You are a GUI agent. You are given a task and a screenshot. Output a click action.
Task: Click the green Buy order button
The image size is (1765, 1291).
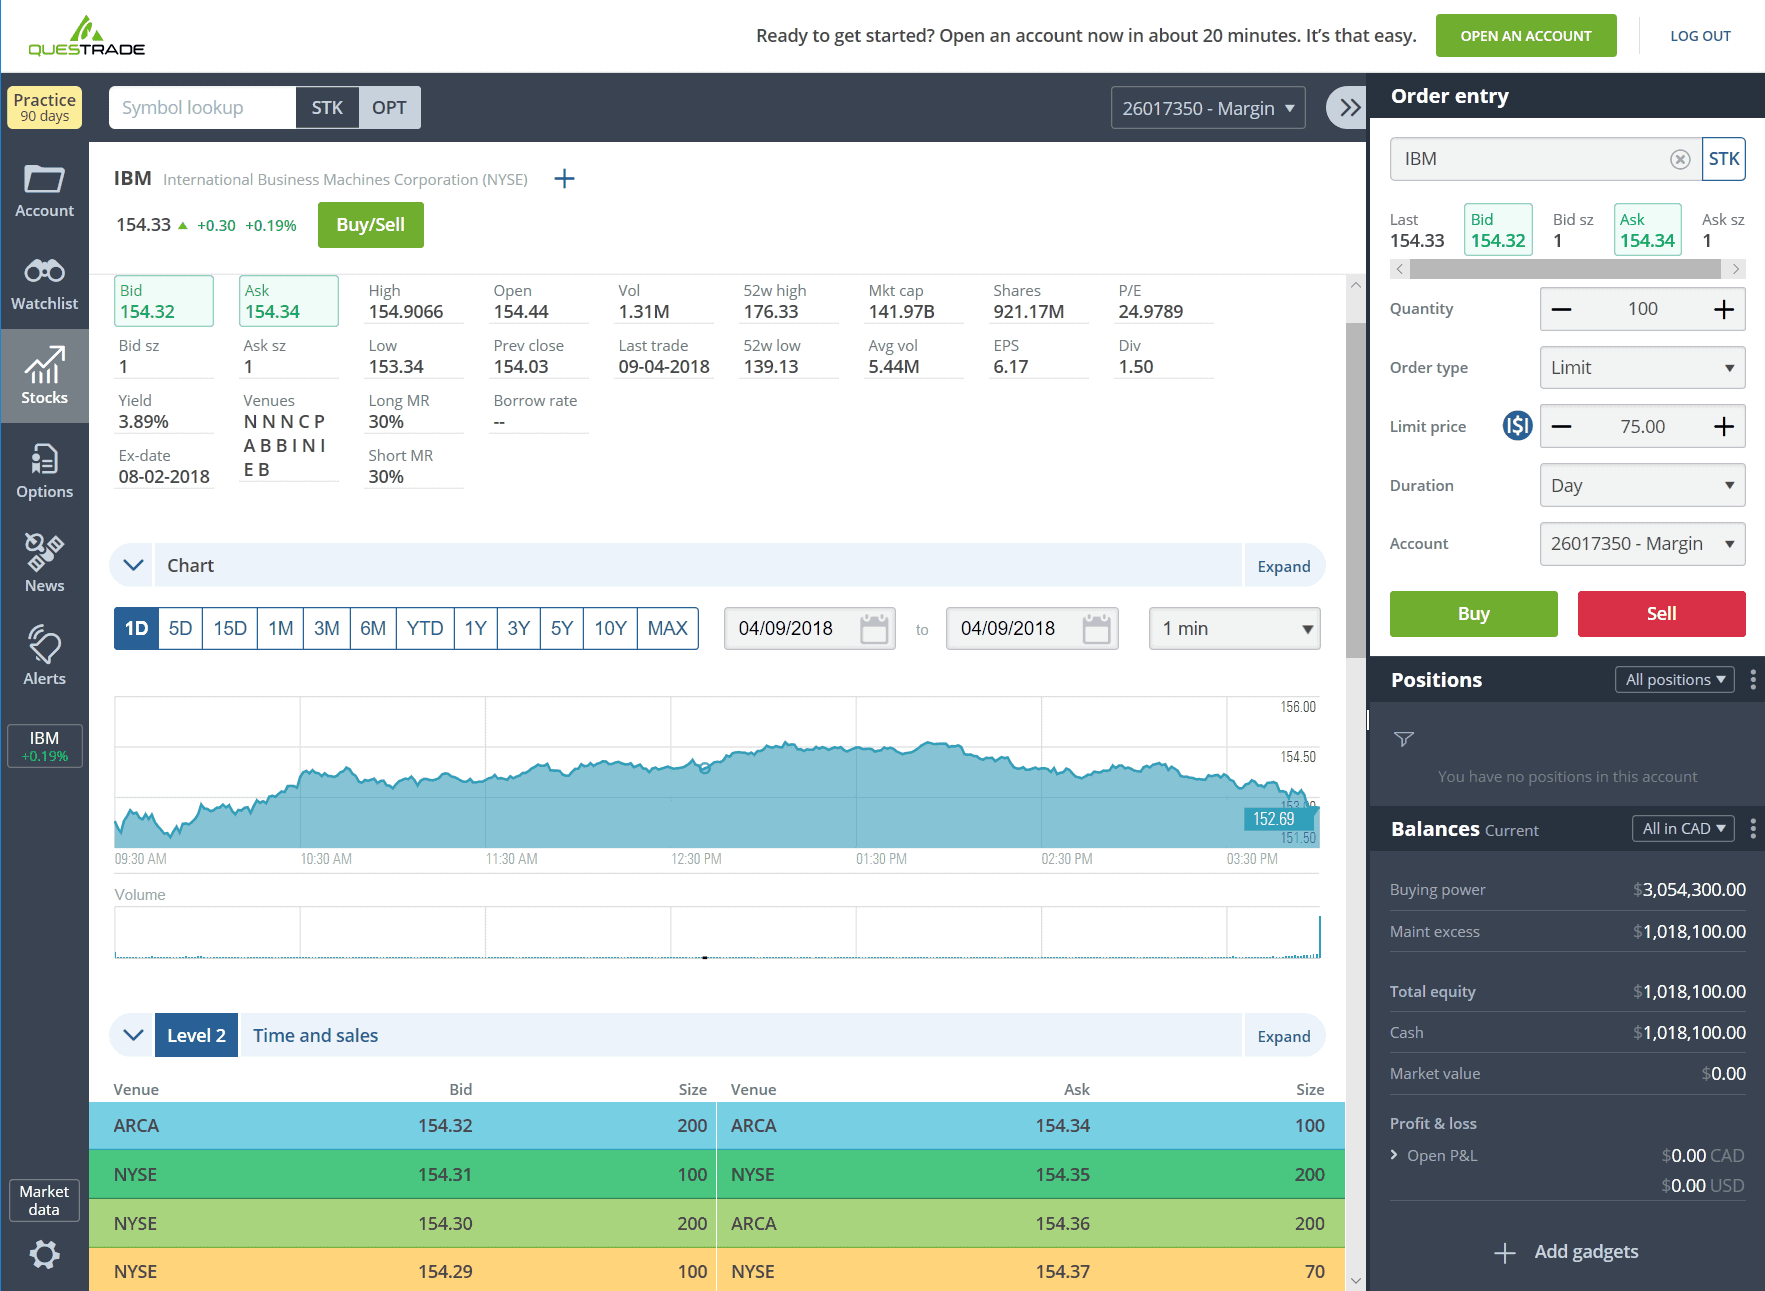coord(1474,614)
